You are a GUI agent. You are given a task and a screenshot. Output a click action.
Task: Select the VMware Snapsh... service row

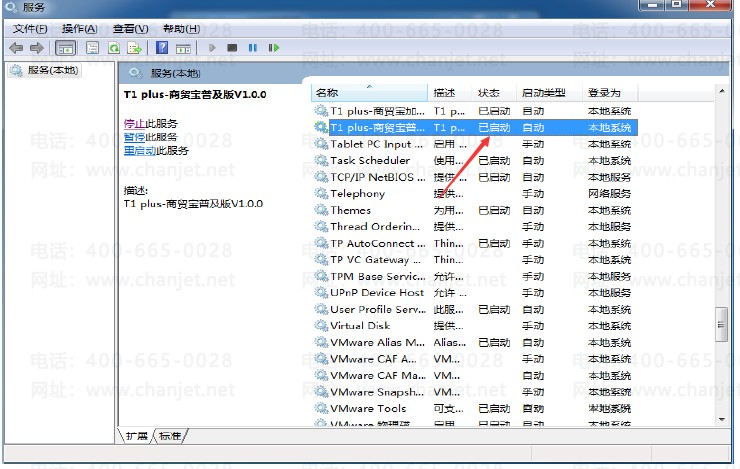[474, 392]
